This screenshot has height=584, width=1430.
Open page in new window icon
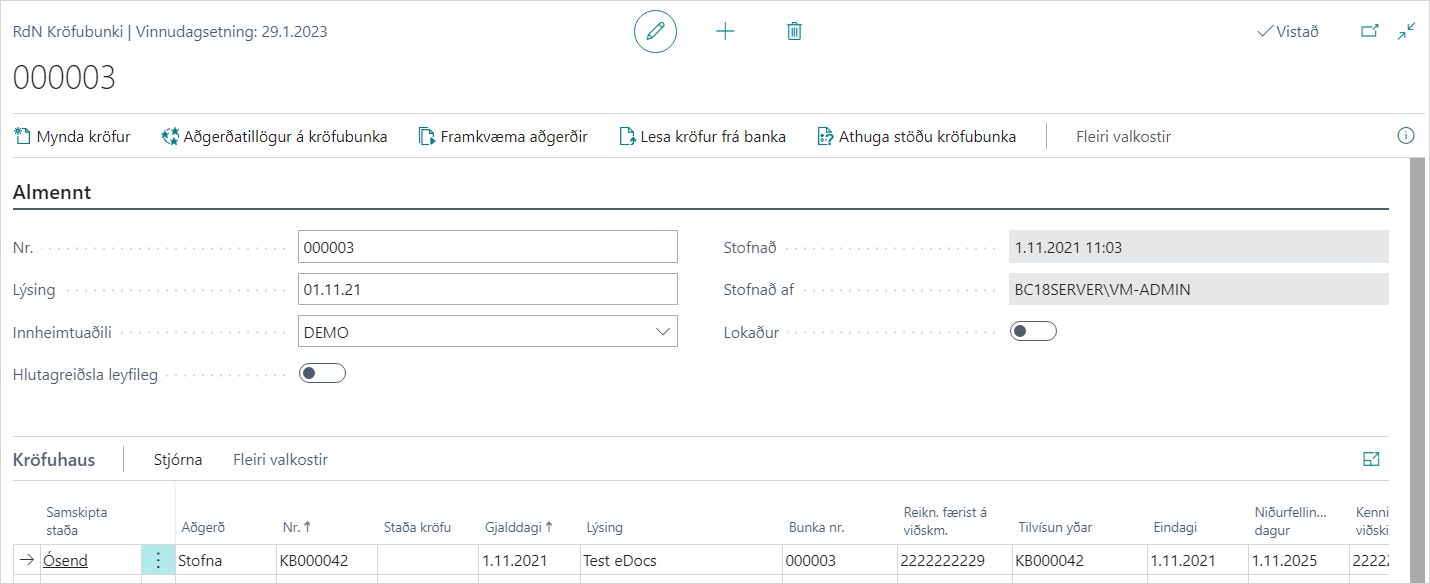(1370, 31)
